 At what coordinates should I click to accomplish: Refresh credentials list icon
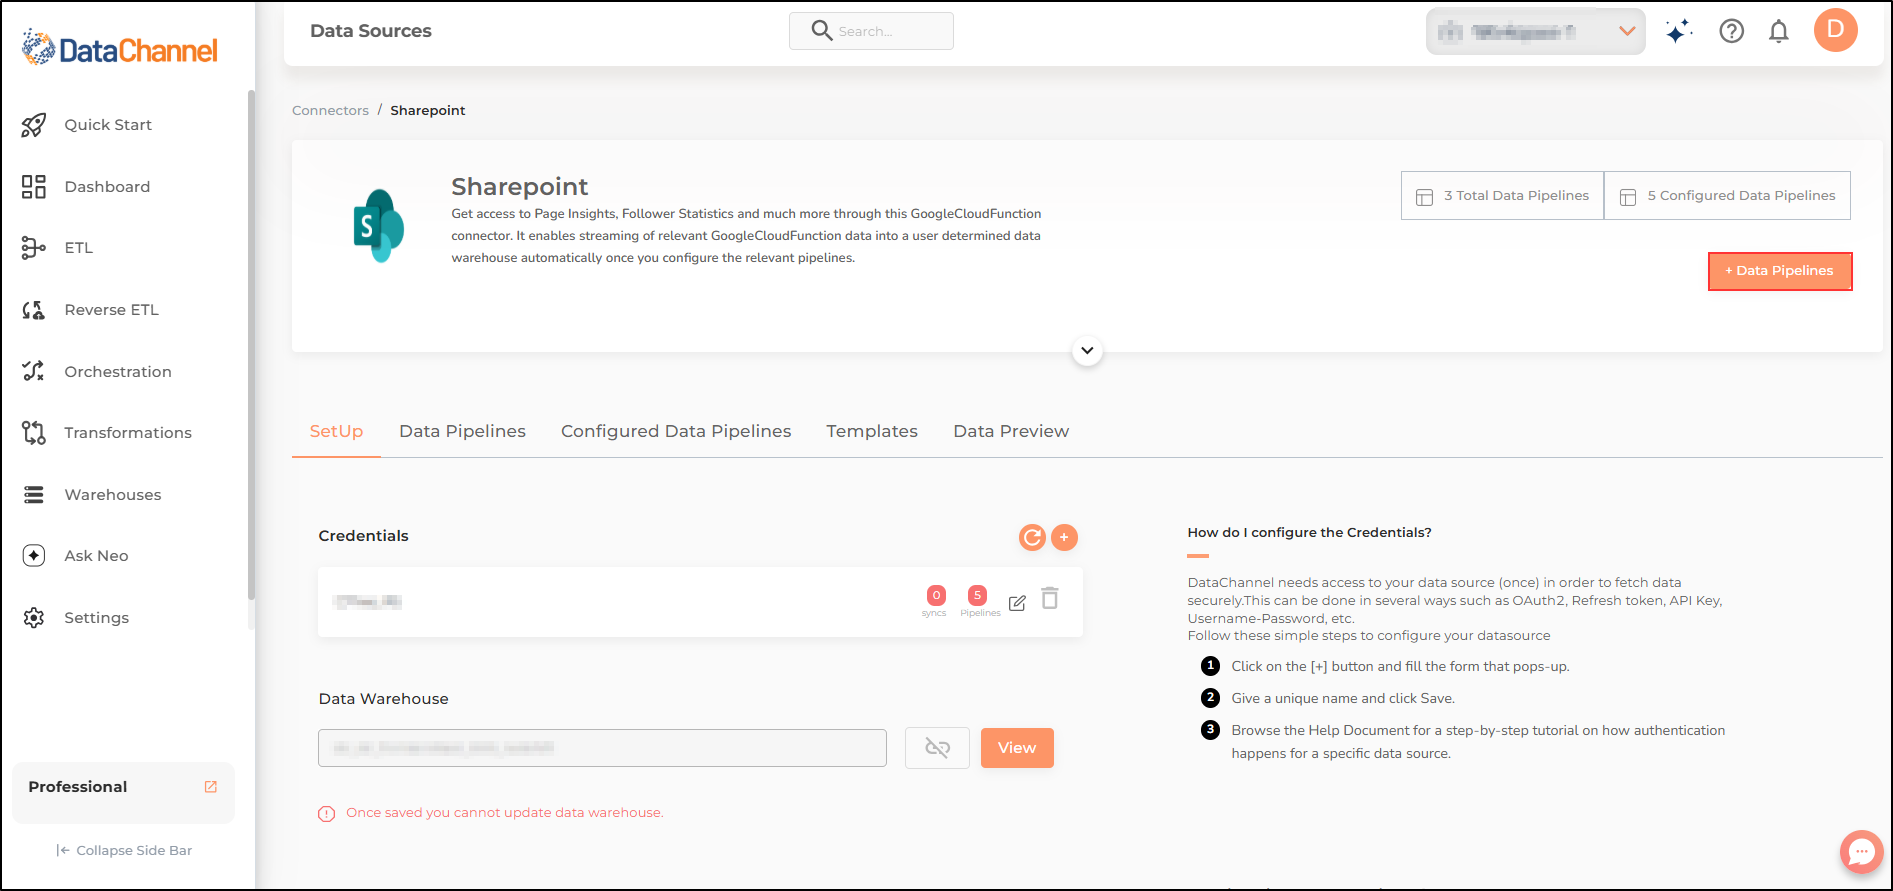[x=1032, y=537]
